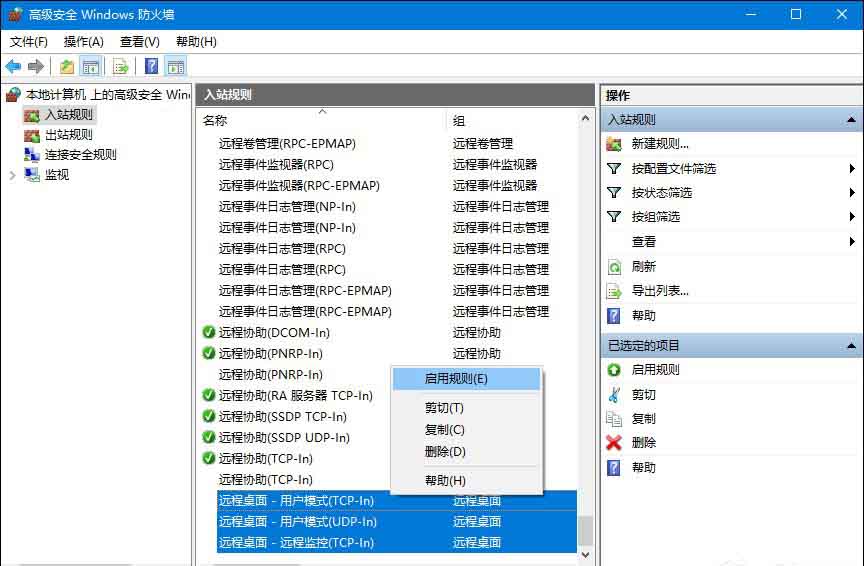Click the up-one-level folder toolbar icon
The height and width of the screenshot is (566, 864).
[66, 67]
